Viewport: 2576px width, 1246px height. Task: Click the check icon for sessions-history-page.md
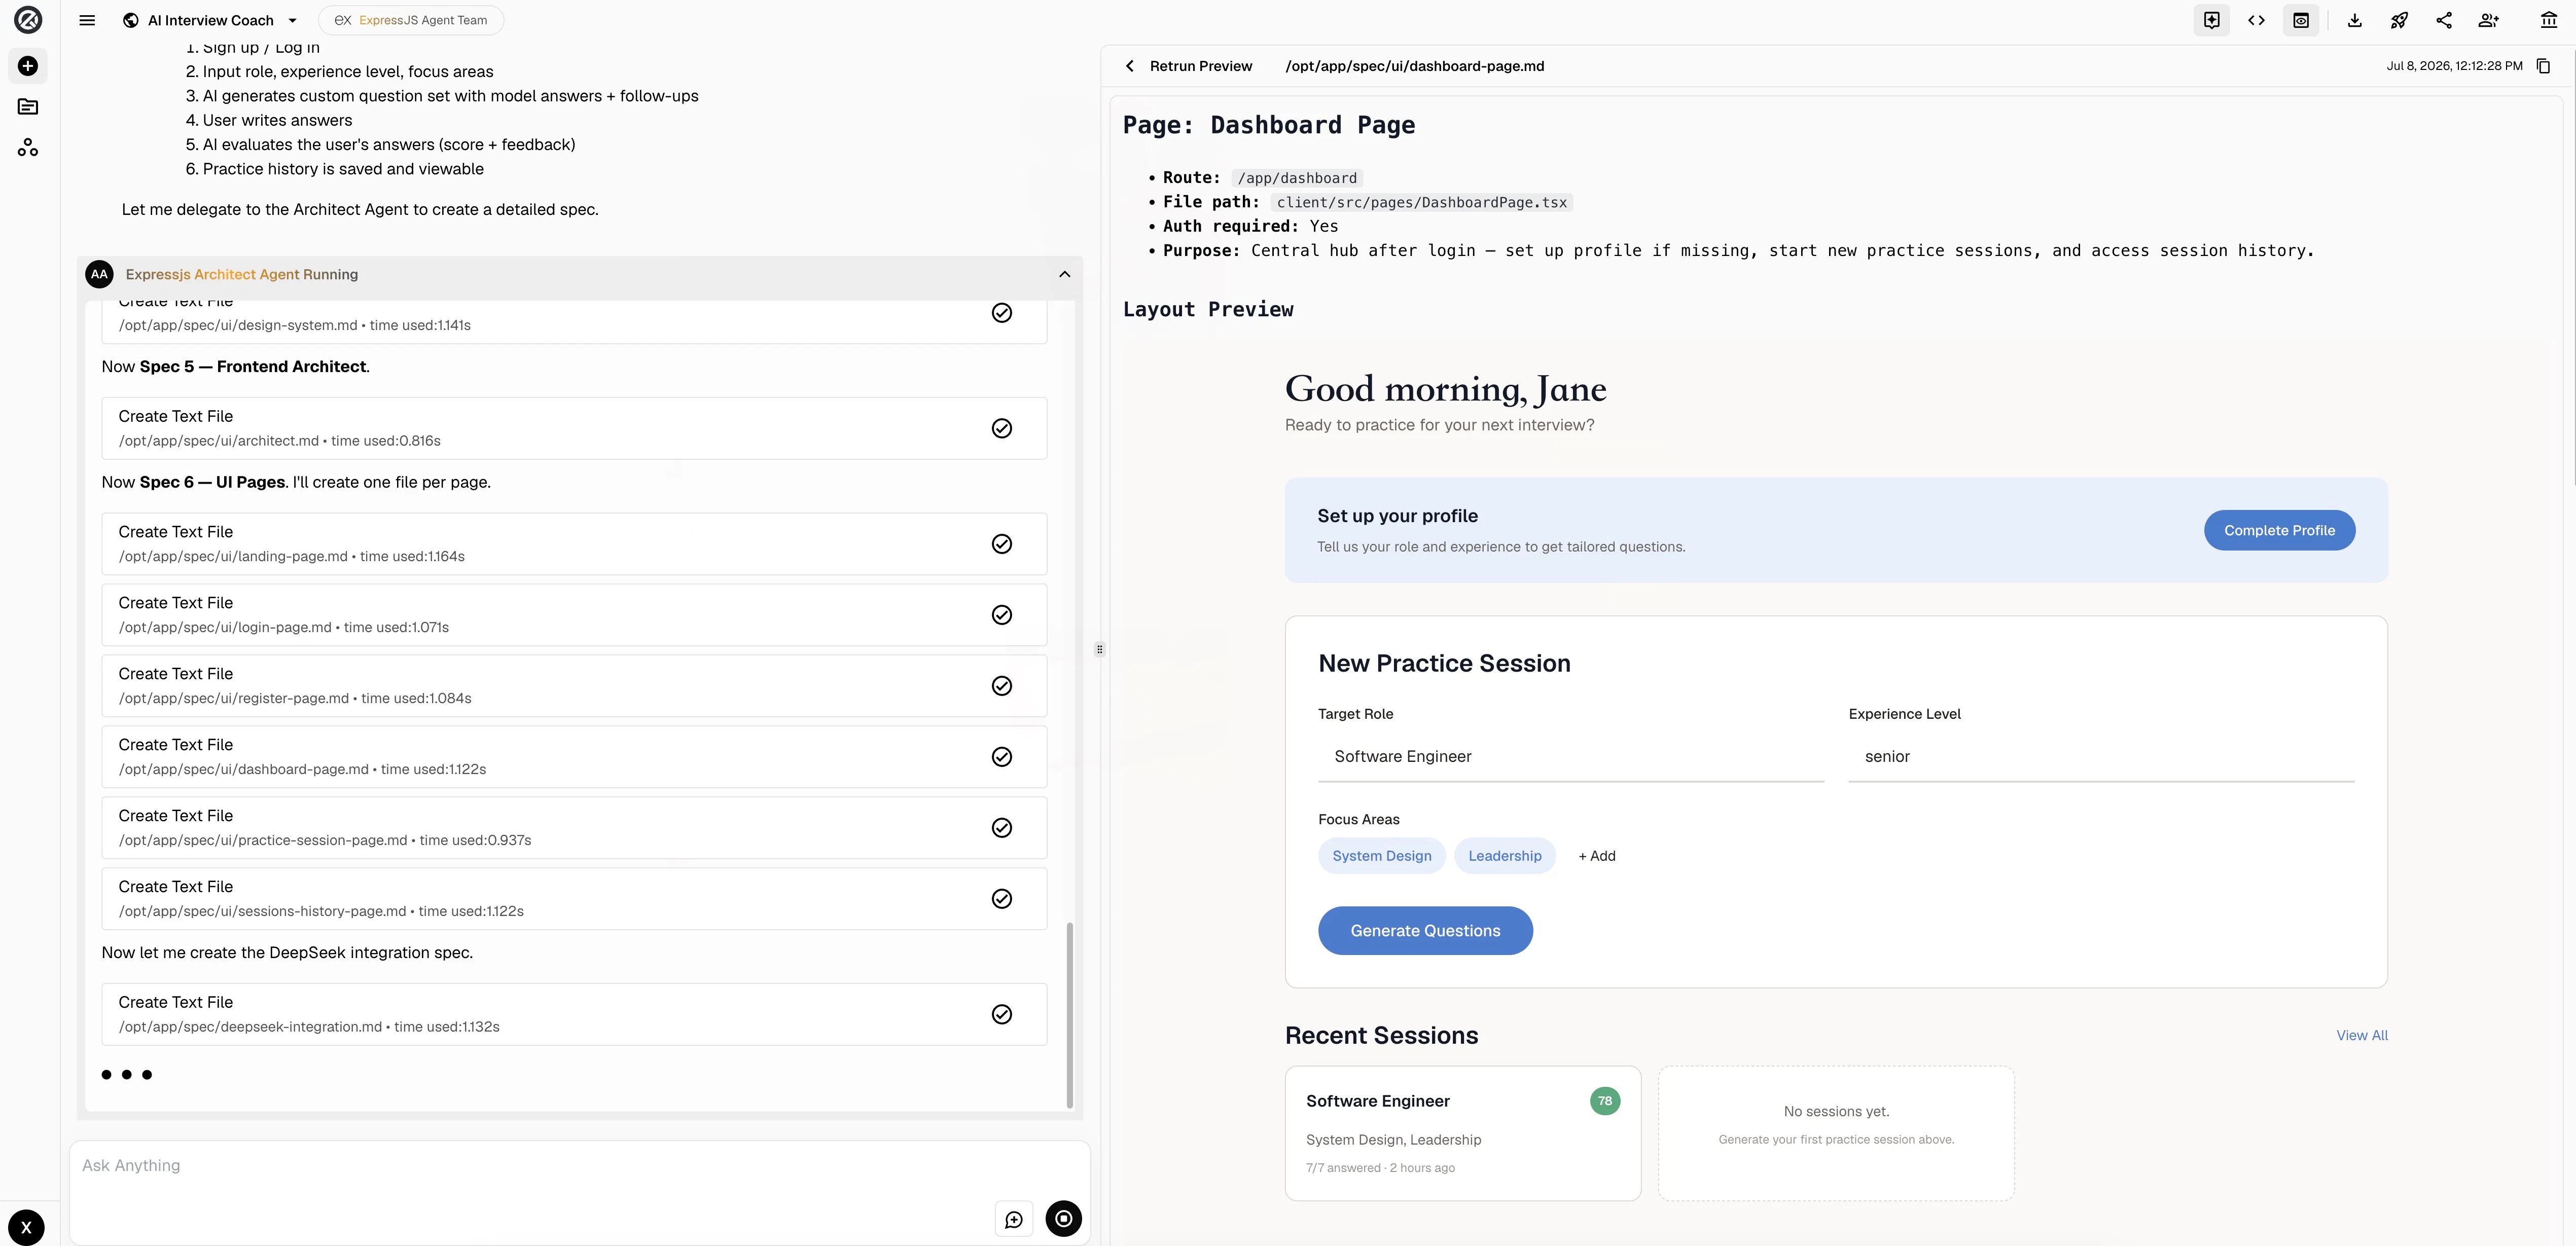pyautogui.click(x=1001, y=899)
